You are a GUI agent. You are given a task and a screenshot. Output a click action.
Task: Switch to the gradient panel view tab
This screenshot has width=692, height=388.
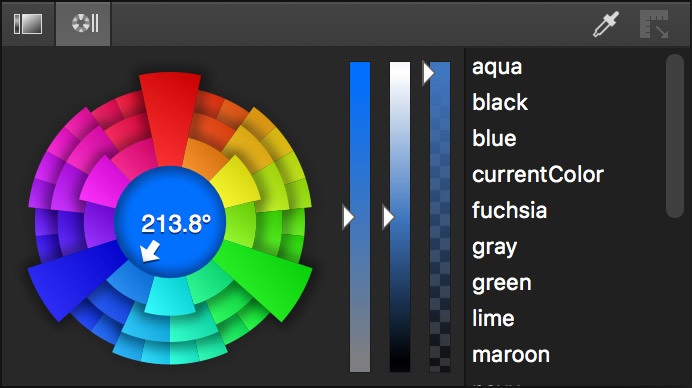click(x=28, y=24)
